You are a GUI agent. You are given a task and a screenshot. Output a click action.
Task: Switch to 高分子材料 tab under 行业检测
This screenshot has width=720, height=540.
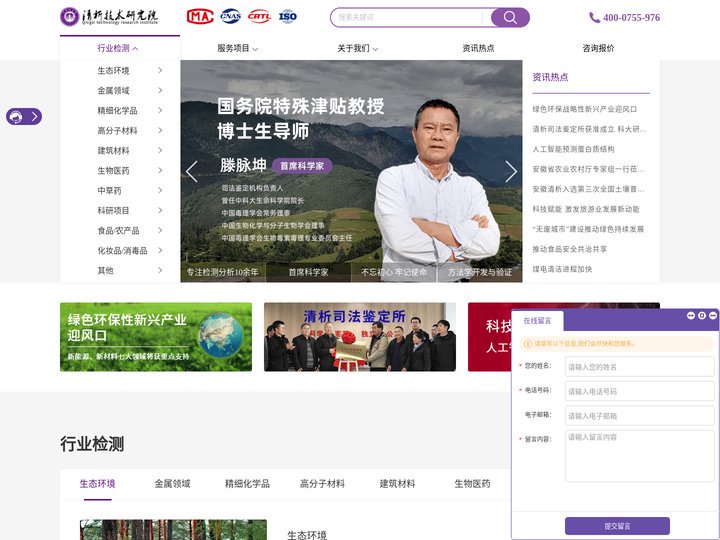click(x=322, y=484)
